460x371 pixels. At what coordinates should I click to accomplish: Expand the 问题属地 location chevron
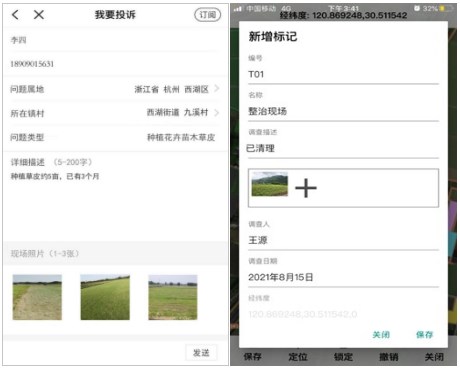217,89
